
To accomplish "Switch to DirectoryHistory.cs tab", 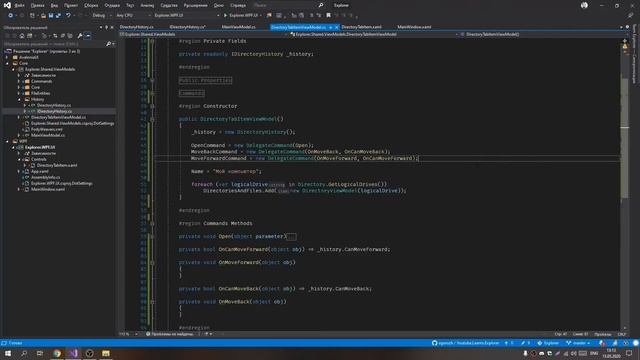I will click(x=137, y=27).
